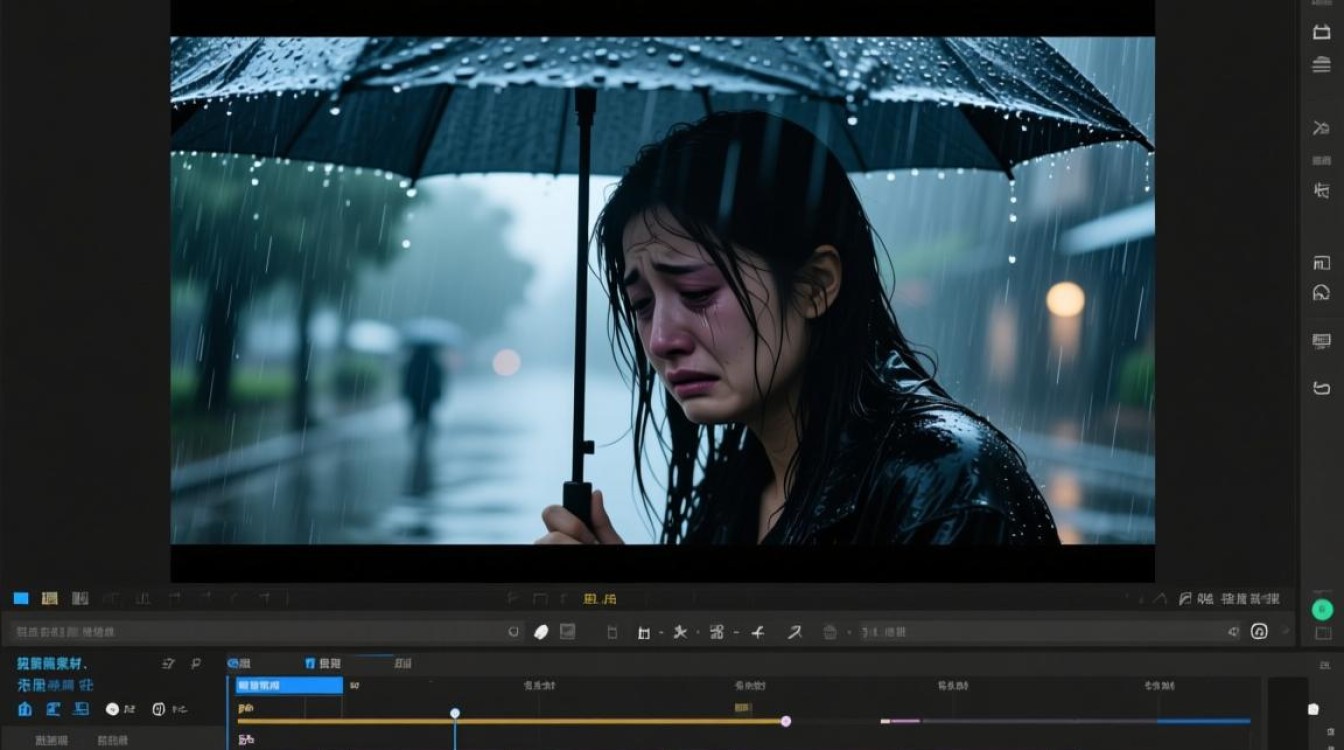Expand the dropdown next to the basket icon
The height and width of the screenshot is (750, 1344).
coord(850,633)
